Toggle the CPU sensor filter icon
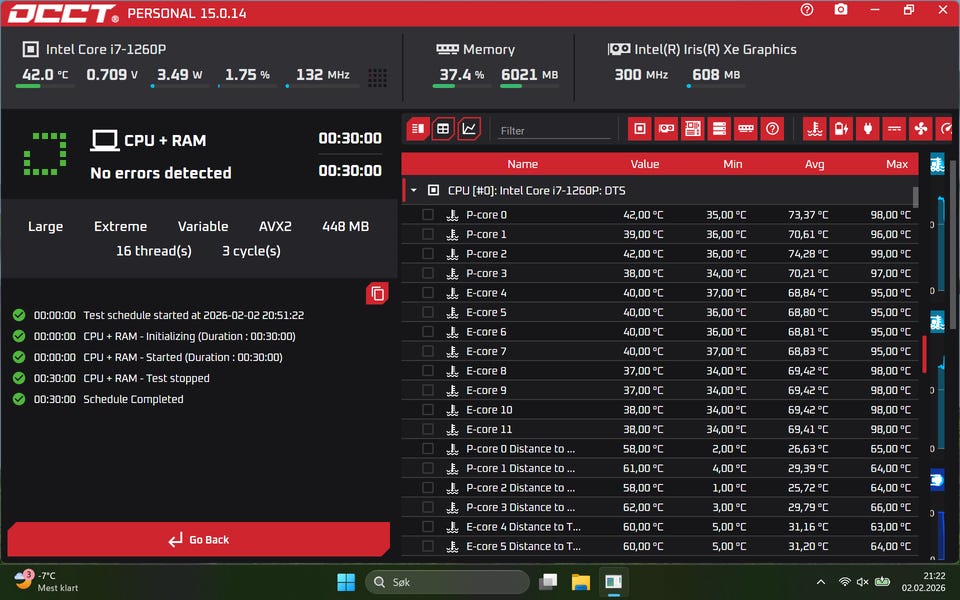This screenshot has width=960, height=600. coord(640,129)
